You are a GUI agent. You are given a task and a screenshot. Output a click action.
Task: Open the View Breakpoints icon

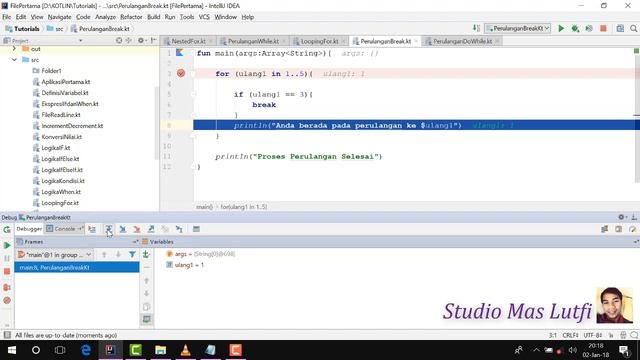coord(7,287)
